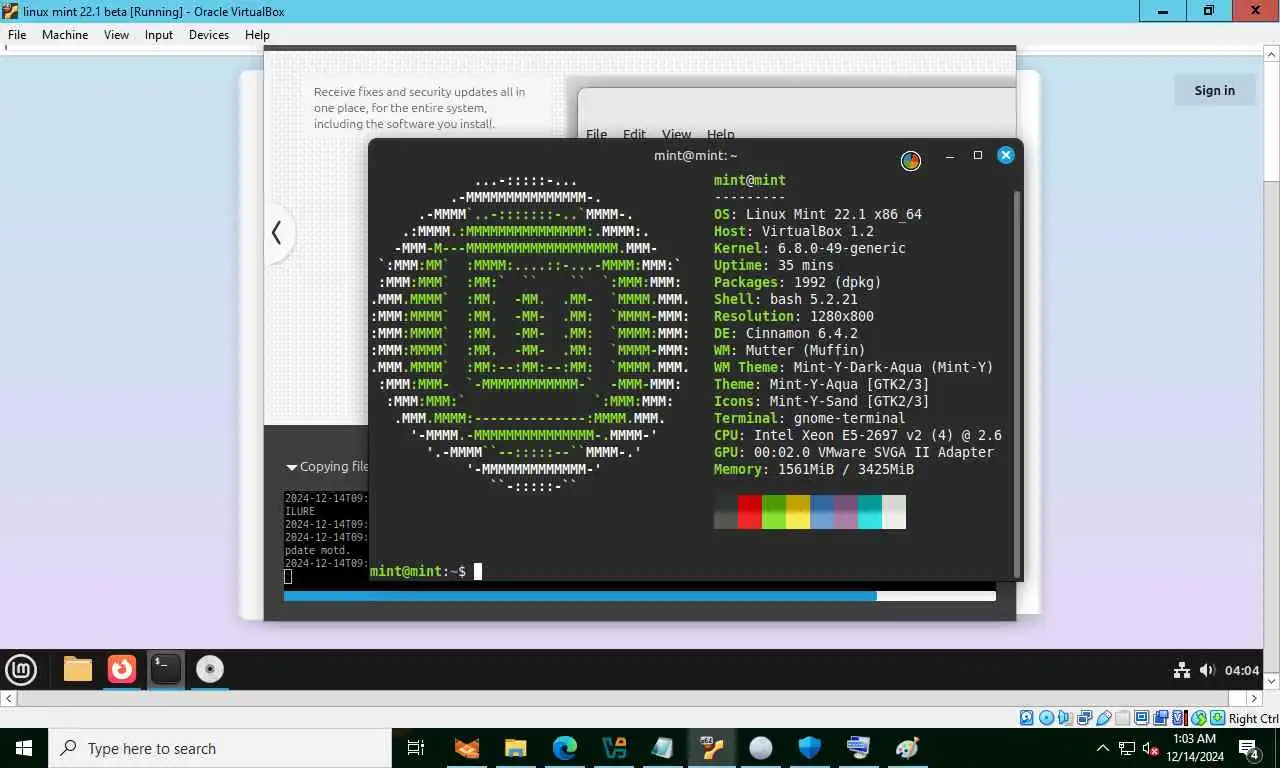1280x768 pixels.
Task: Open Windows Task View
Action: (416, 748)
